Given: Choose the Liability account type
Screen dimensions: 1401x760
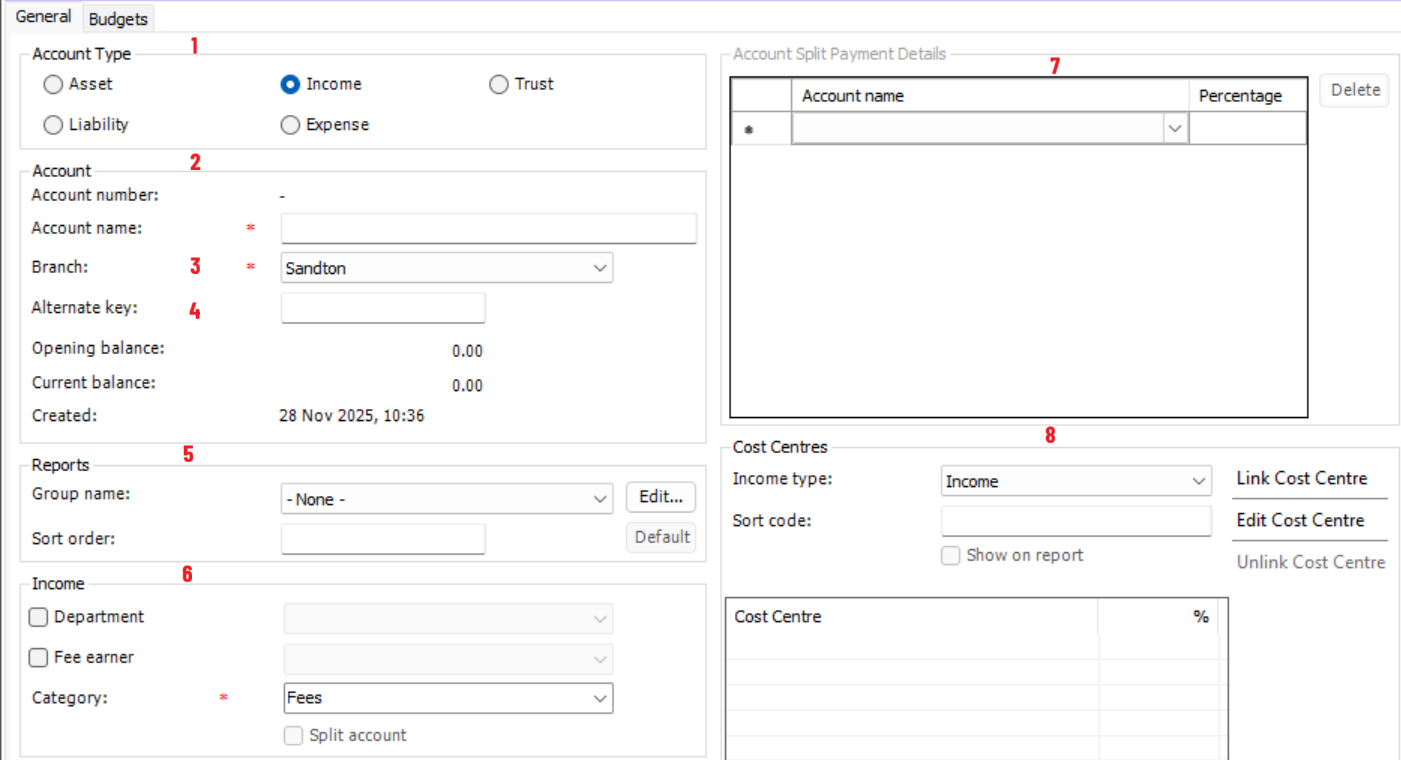Looking at the screenshot, I should click(x=53, y=125).
